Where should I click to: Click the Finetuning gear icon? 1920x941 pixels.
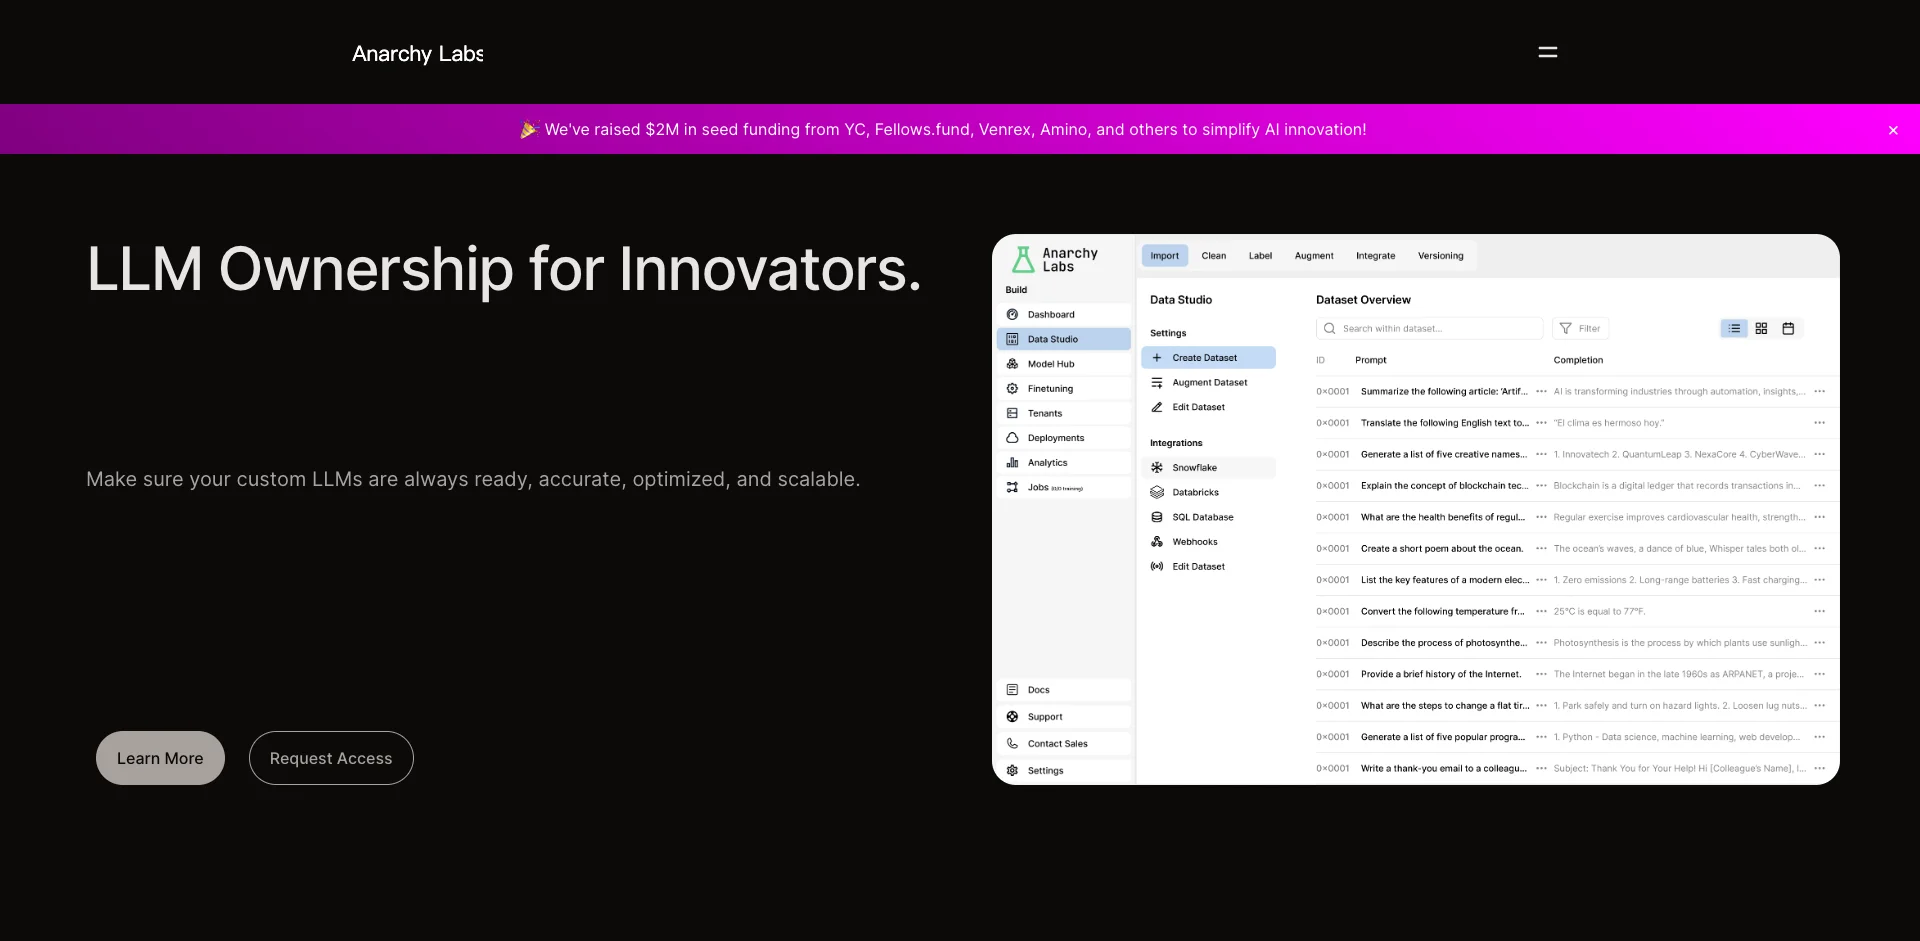pyautogui.click(x=1012, y=388)
